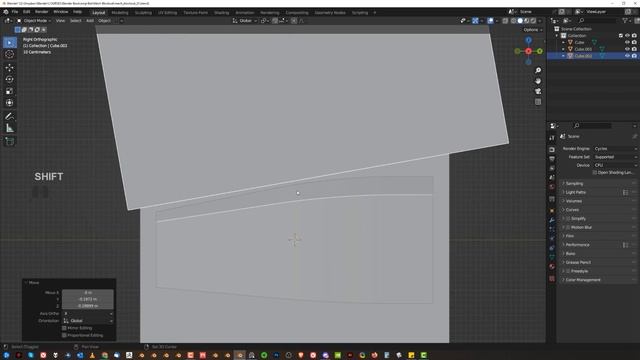Hide Collection in viewport via eye icon
640x360 pixels.
[x=627, y=36]
